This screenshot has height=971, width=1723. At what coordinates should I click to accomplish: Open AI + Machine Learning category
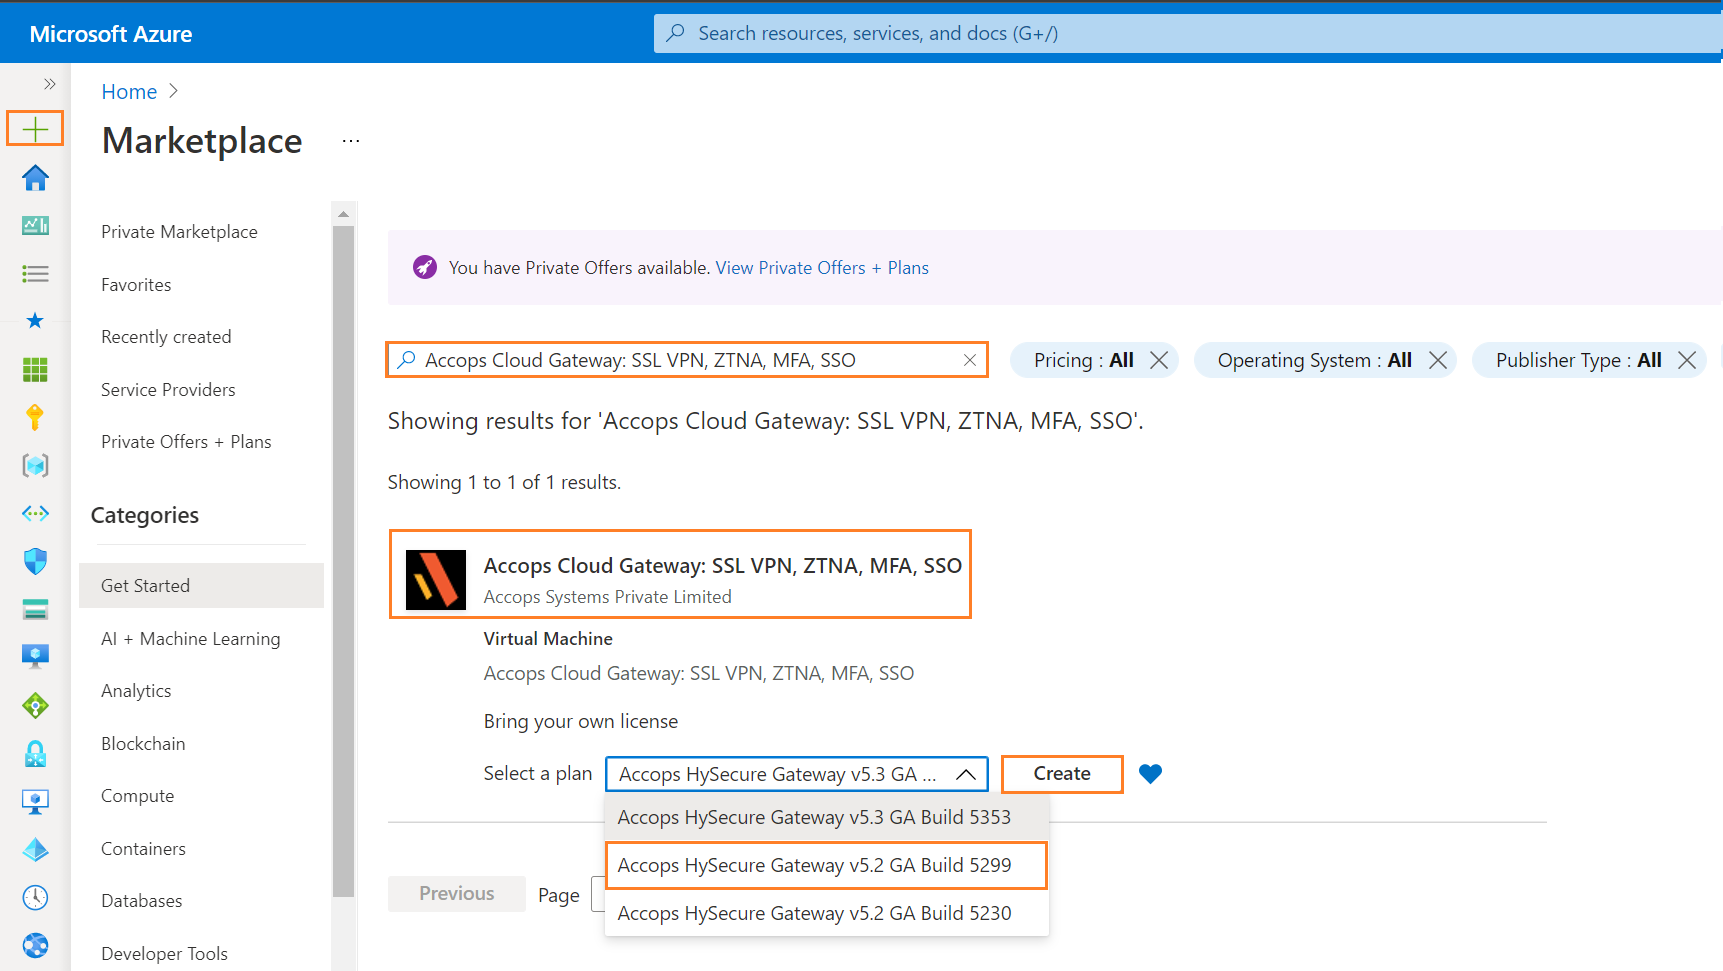coord(190,639)
